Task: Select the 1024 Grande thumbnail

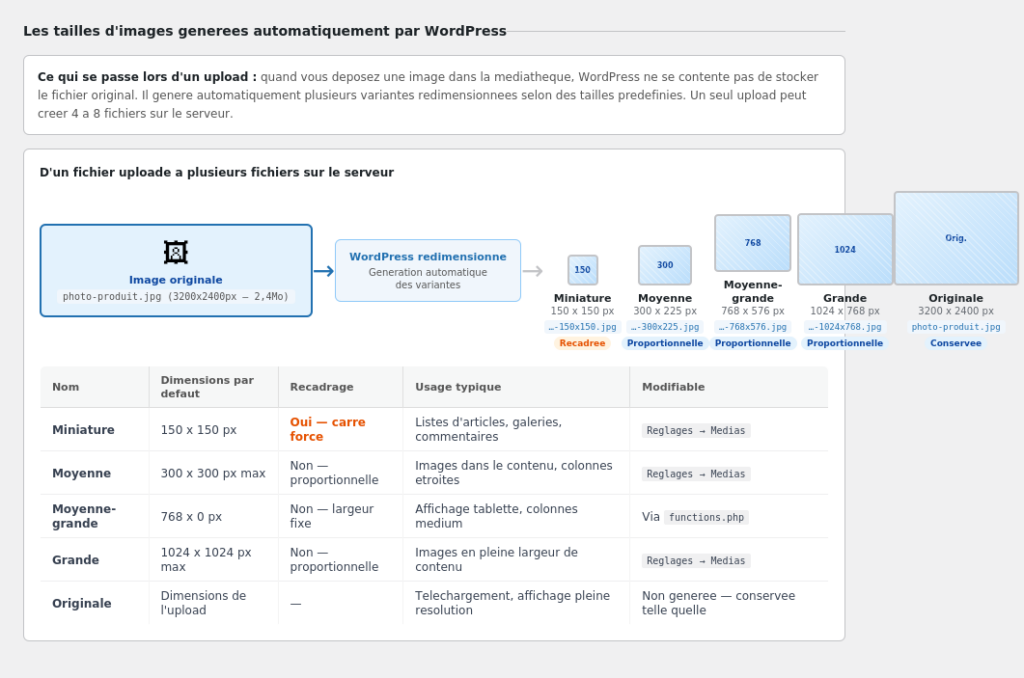Action: coord(844,250)
